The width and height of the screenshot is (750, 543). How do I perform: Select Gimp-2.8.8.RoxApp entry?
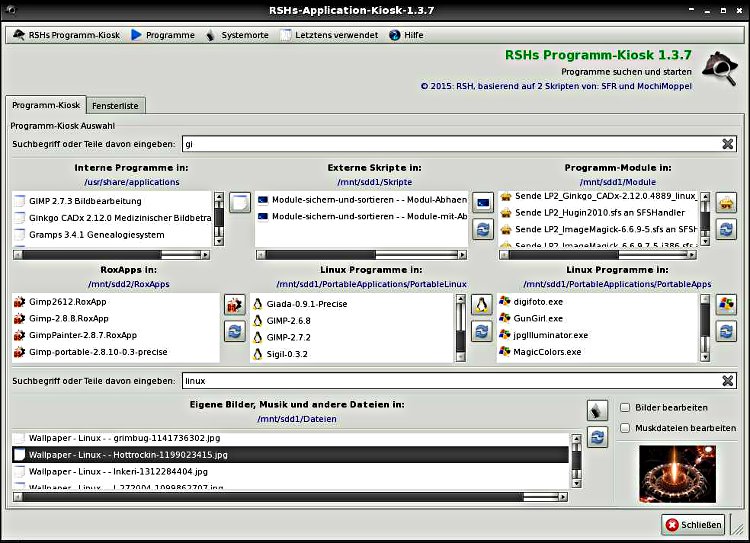[x=116, y=318]
